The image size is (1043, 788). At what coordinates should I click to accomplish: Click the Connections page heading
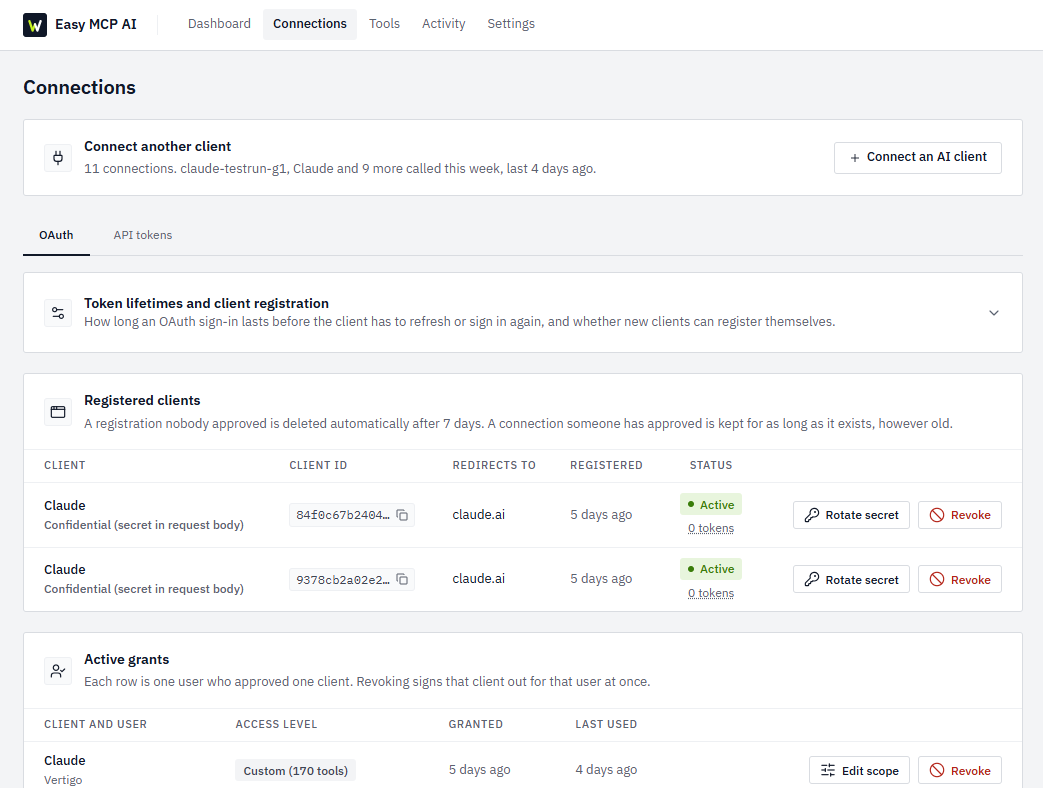point(79,88)
